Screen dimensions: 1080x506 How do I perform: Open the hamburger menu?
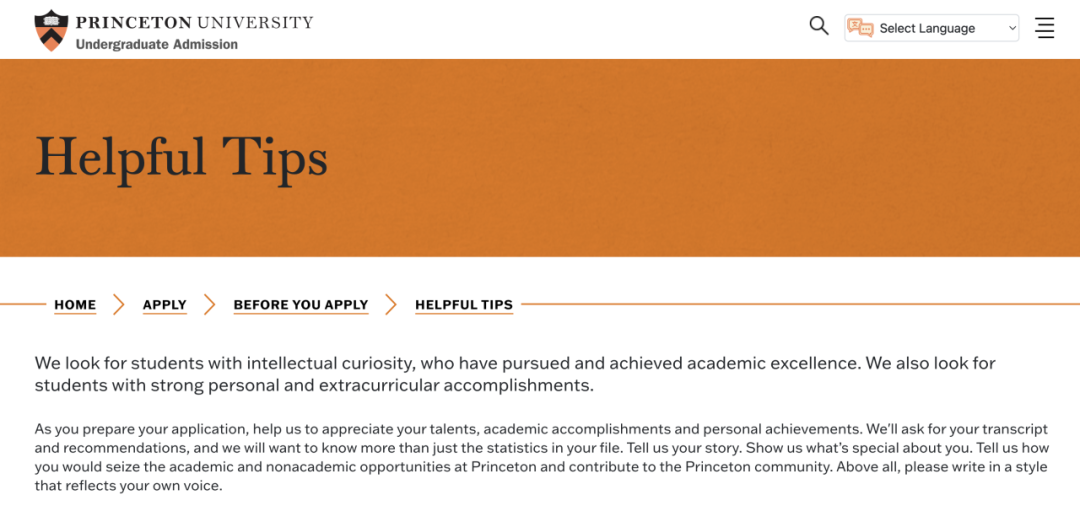[1045, 28]
